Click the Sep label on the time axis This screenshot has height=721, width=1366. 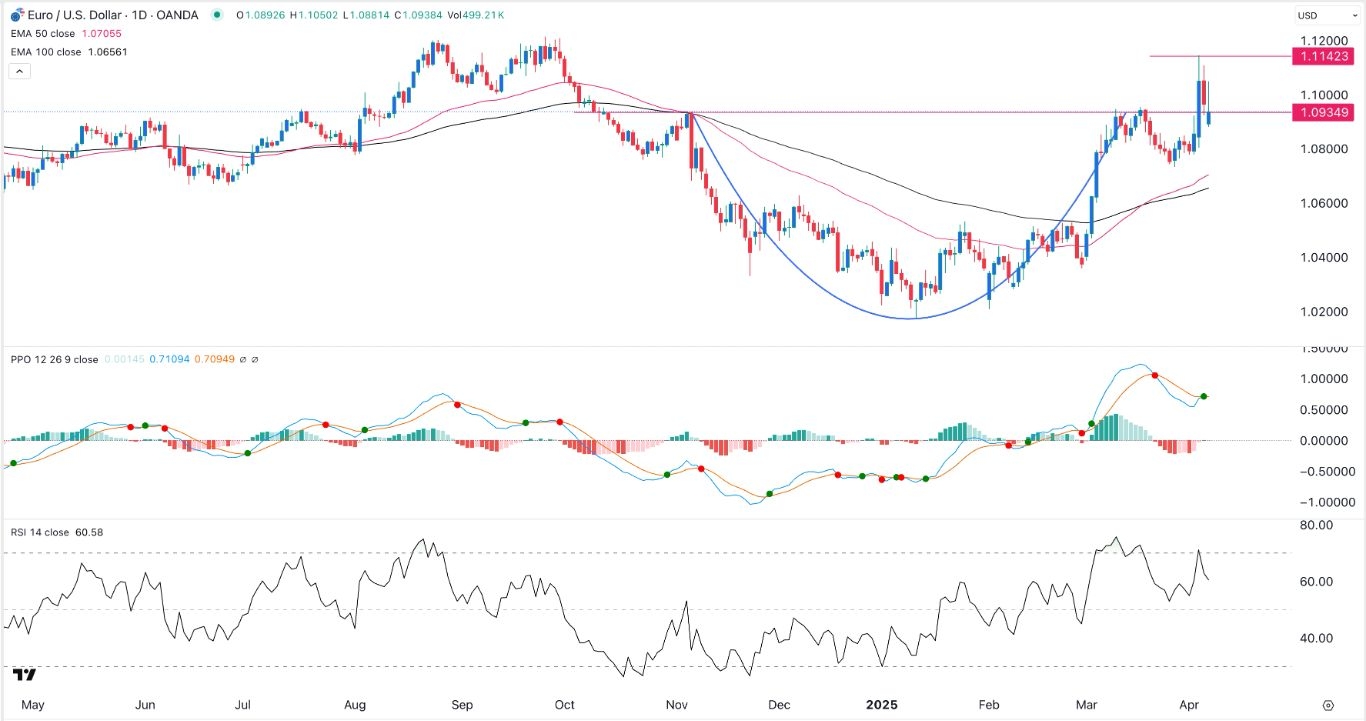pyautogui.click(x=459, y=704)
